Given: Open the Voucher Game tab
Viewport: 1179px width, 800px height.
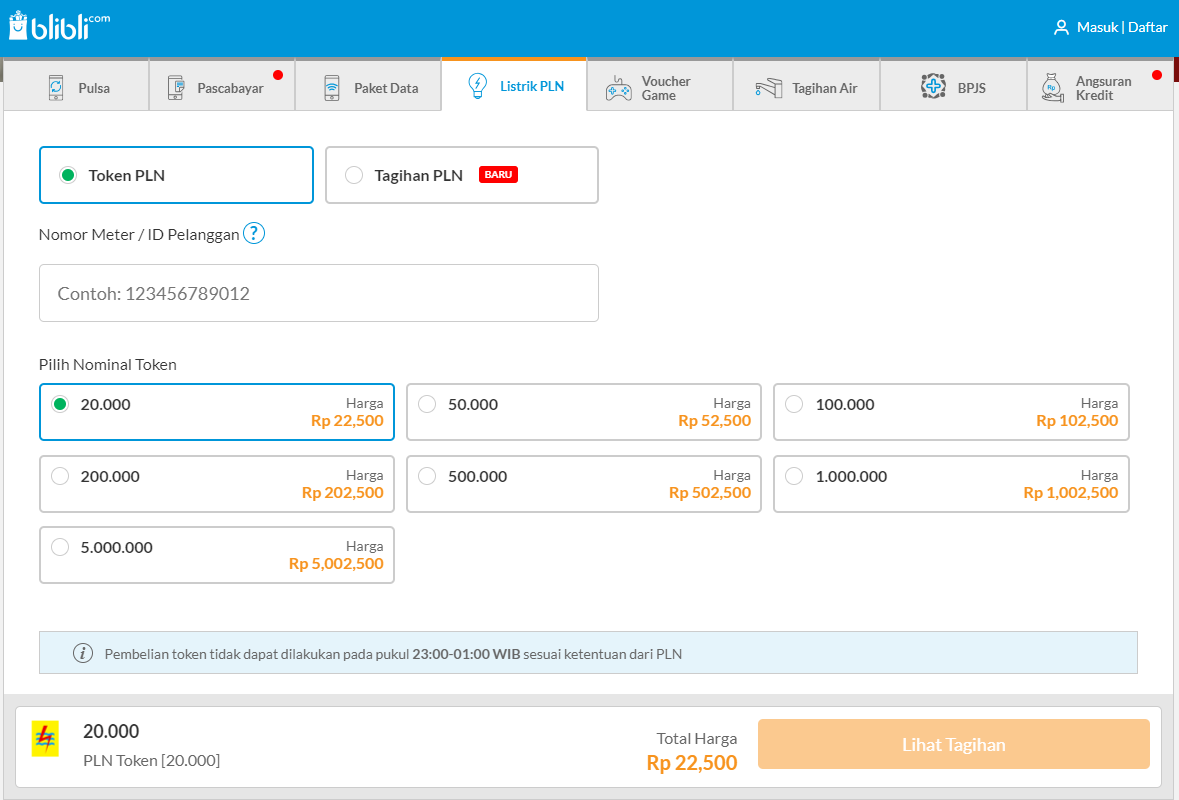Looking at the screenshot, I should (659, 85).
